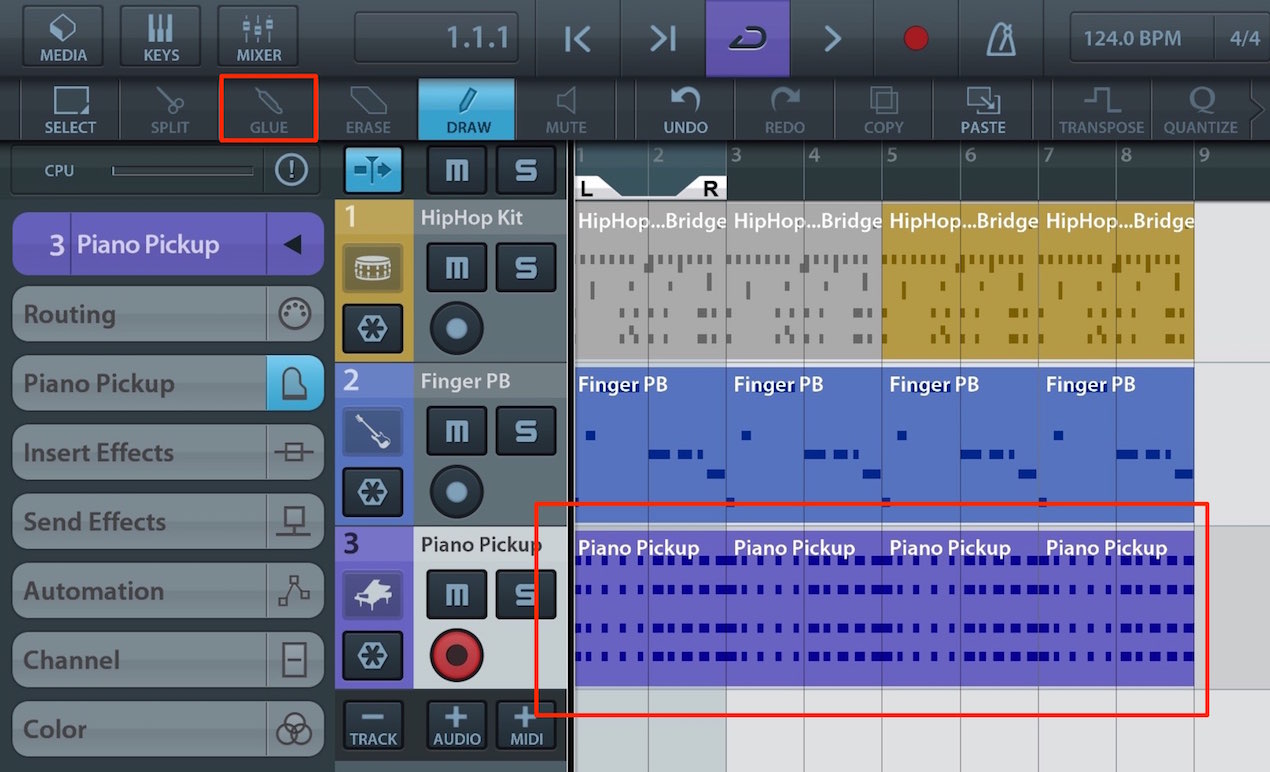1270x772 pixels.
Task: Freeze the Piano Pickup track
Action: [x=373, y=656]
